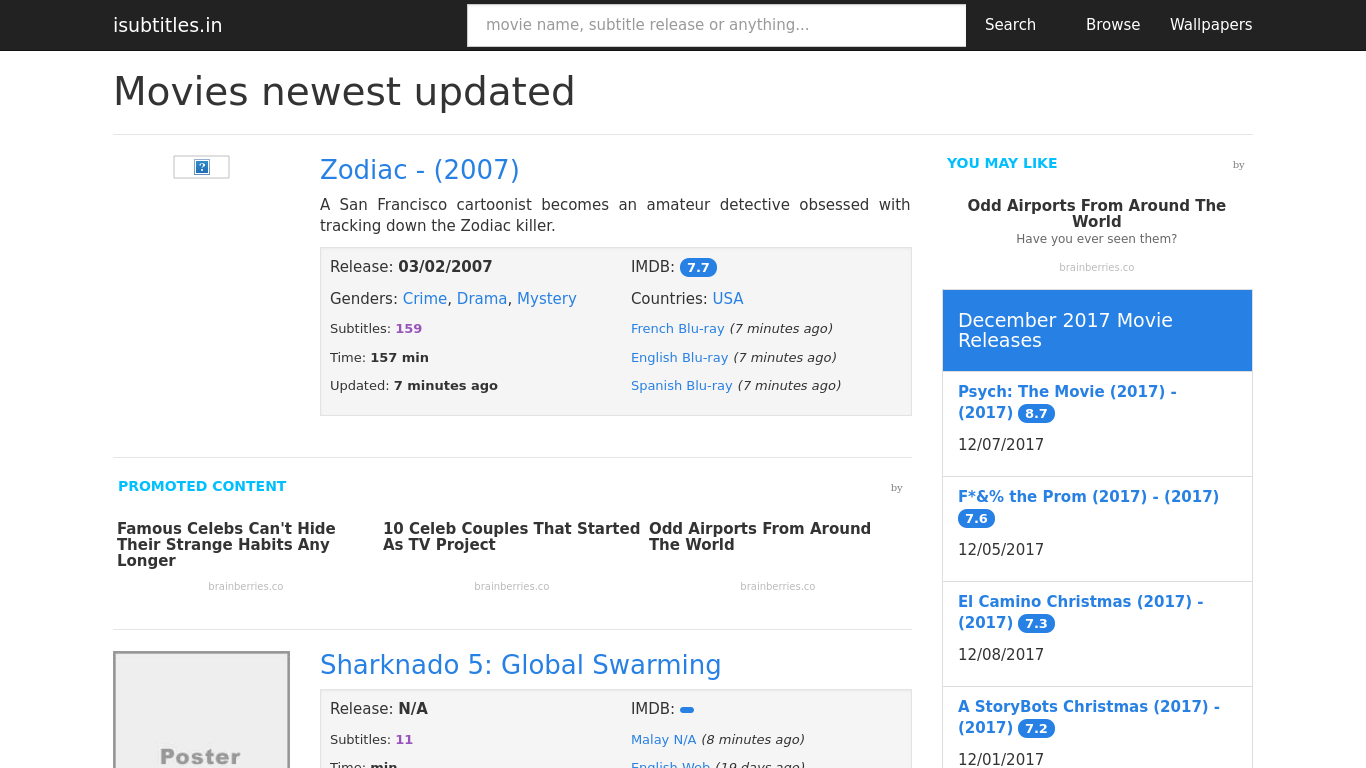Go to isubtitles.in home logo
Viewport: 1366px width, 768px height.
(x=168, y=25)
